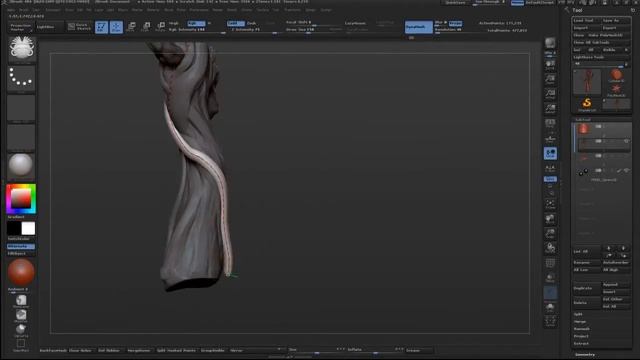The image size is (640, 360).
Task: Select the red sphere tool thumbnail
Action: pos(616,76)
